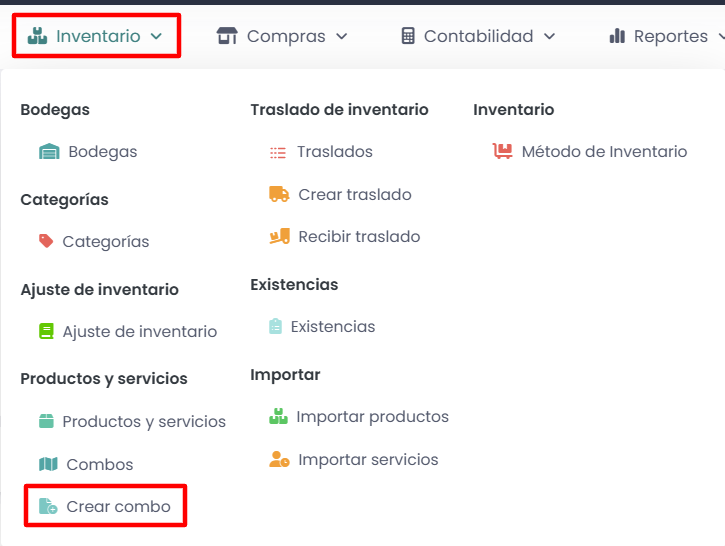Select the Crear combo option
Viewport: 725px width, 546px height.
118,507
